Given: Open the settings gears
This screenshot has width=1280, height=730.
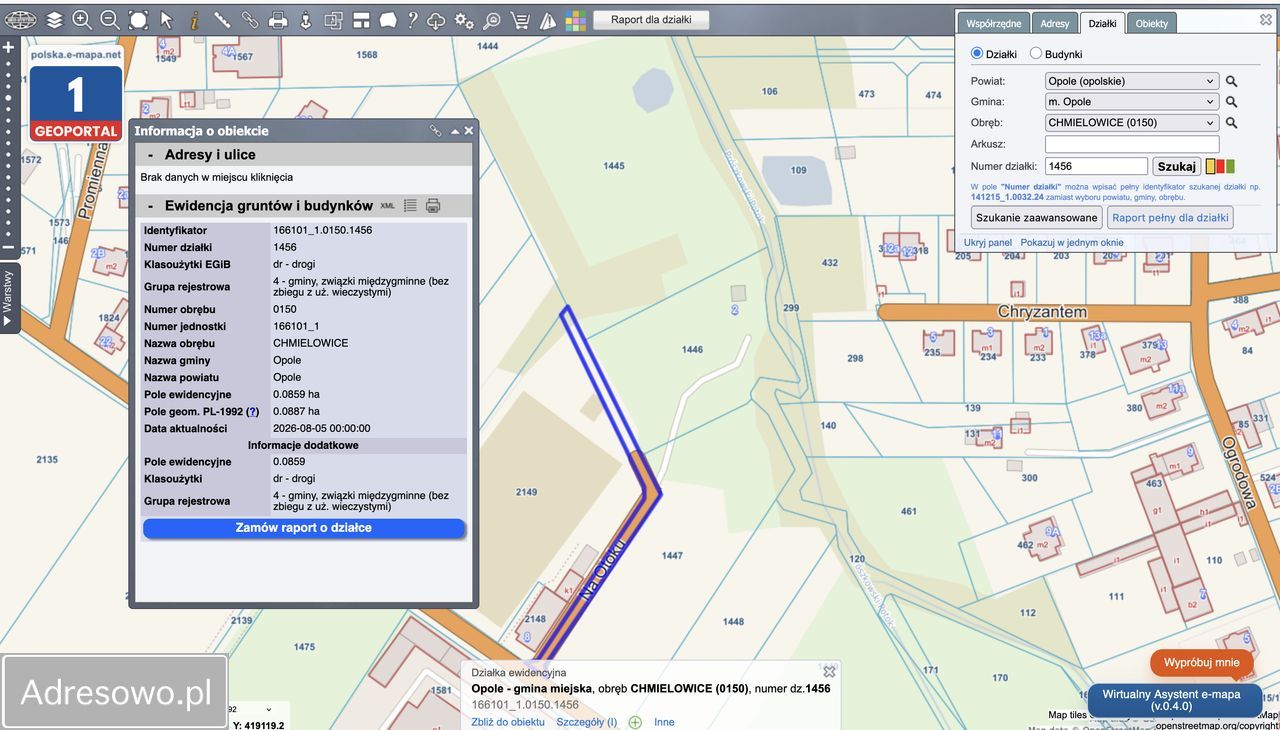Looking at the screenshot, I should [x=464, y=20].
